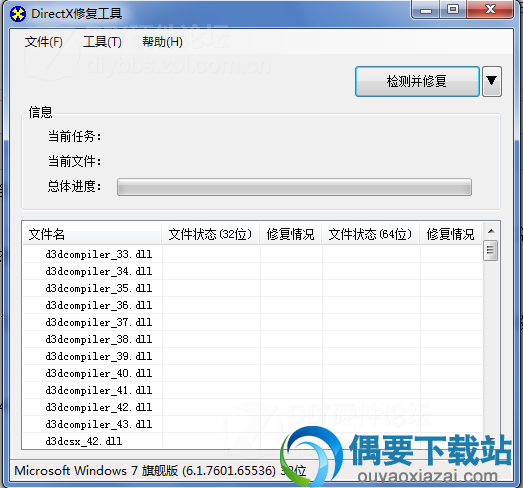Select row d3dcompiler_38.dll

[252, 340]
